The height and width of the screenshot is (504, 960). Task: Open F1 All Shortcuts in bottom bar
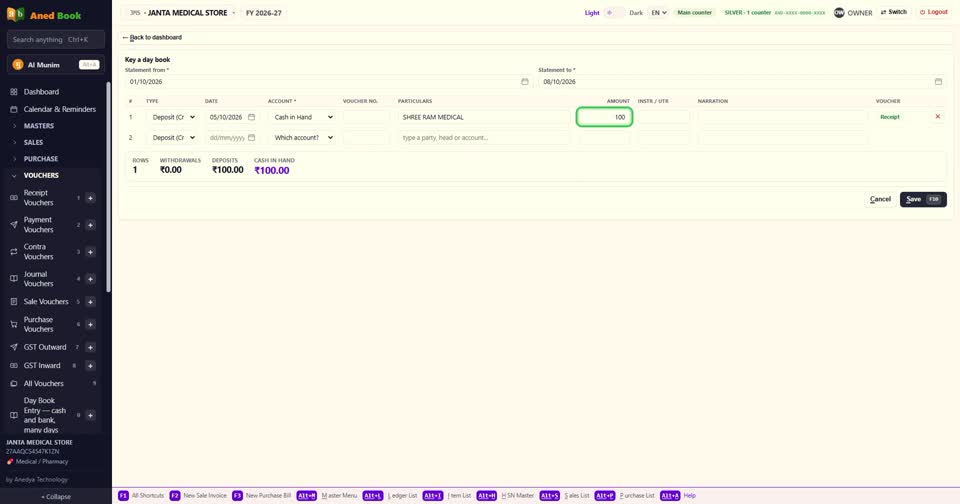click(x=141, y=495)
